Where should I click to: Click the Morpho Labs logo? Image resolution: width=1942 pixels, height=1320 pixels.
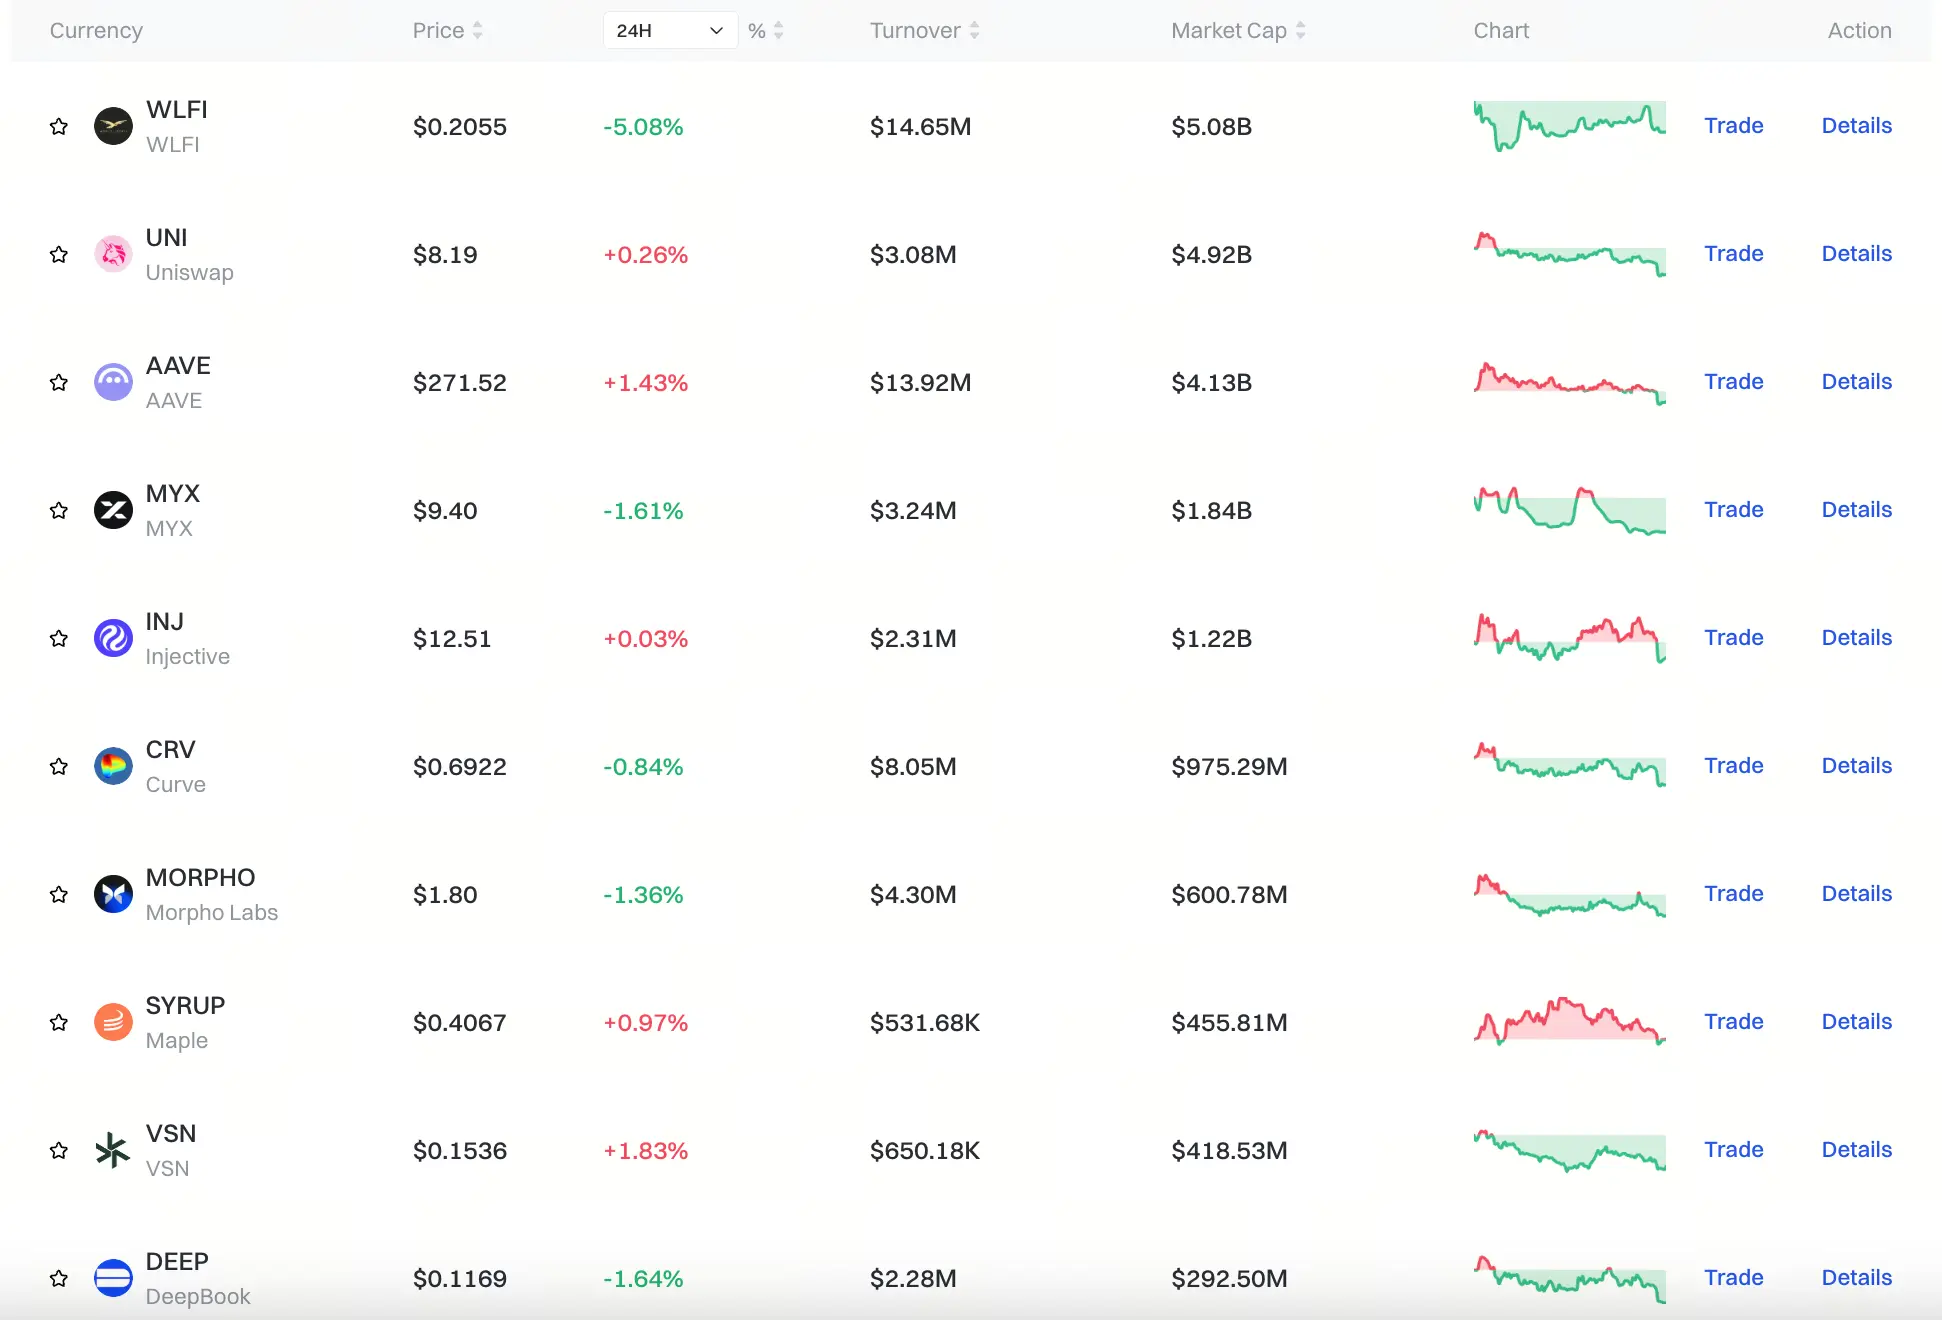click(x=113, y=894)
